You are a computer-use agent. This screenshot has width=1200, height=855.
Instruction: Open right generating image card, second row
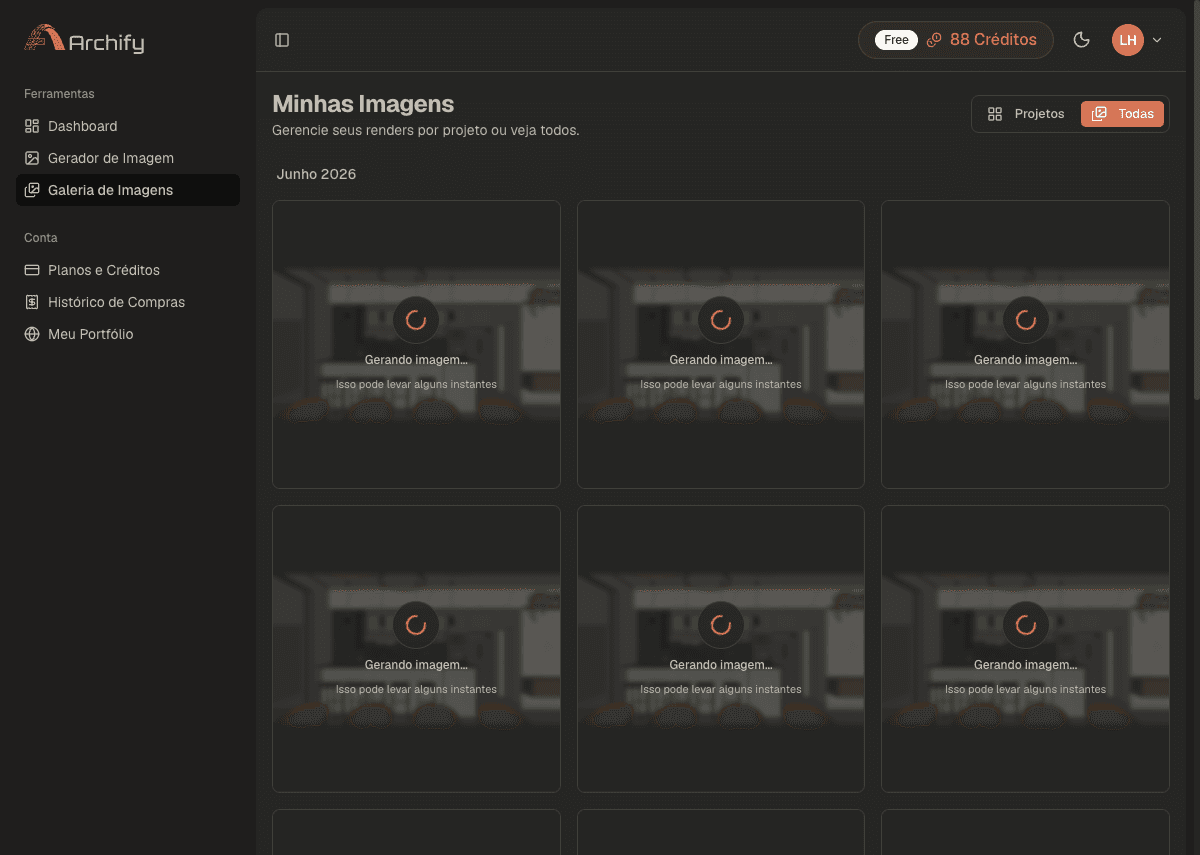tap(1025, 649)
